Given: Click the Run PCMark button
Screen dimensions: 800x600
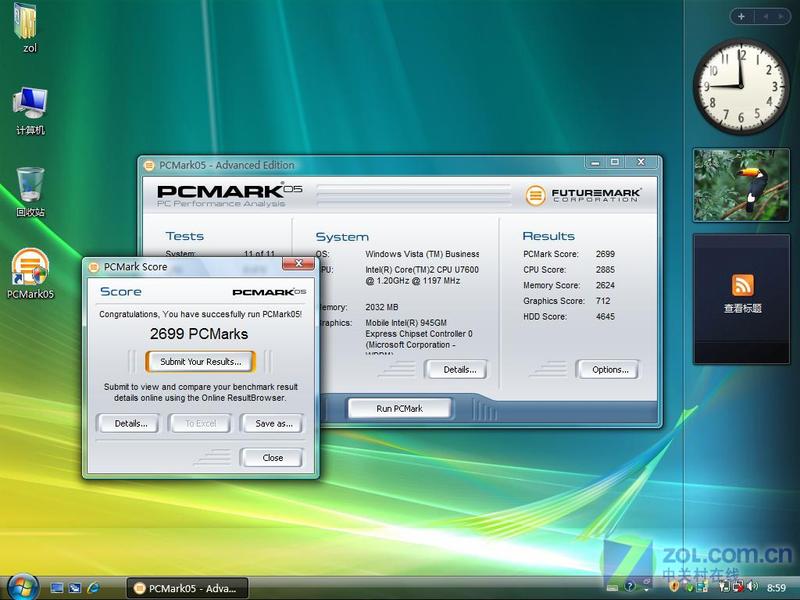Looking at the screenshot, I should [x=399, y=409].
